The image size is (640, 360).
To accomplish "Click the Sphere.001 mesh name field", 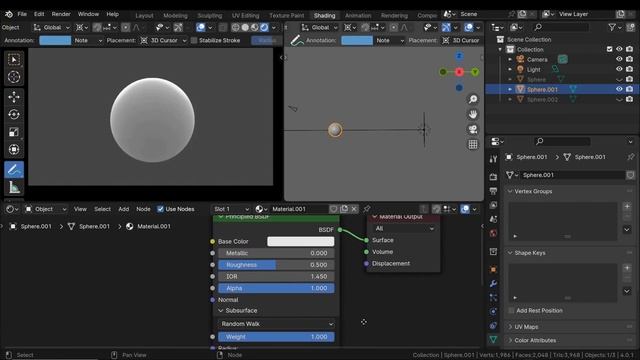I will point(572,175).
